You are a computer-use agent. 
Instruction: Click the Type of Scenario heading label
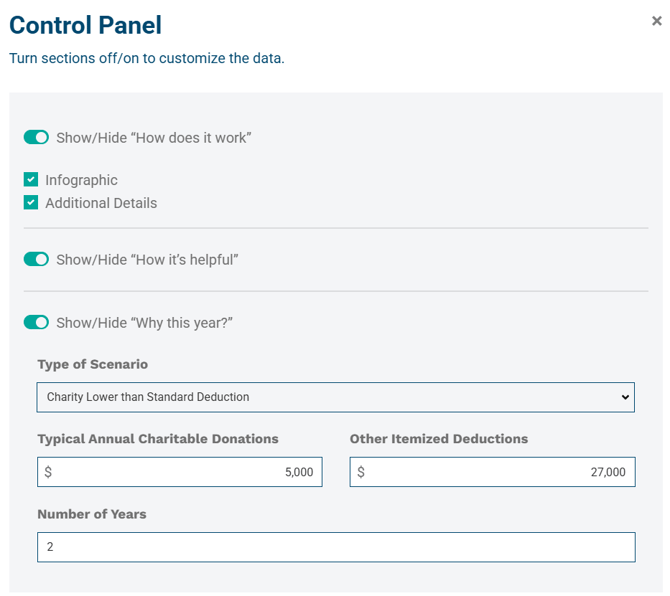pyautogui.click(x=92, y=364)
